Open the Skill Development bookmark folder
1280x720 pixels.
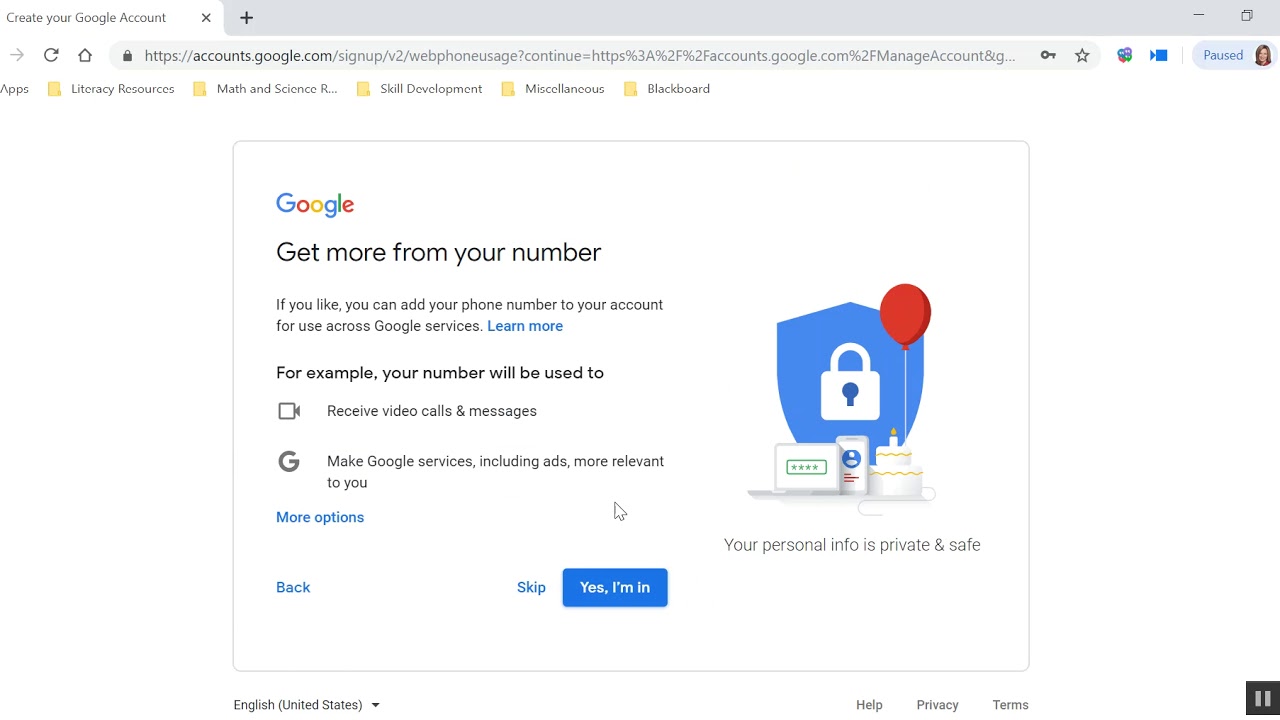click(420, 89)
